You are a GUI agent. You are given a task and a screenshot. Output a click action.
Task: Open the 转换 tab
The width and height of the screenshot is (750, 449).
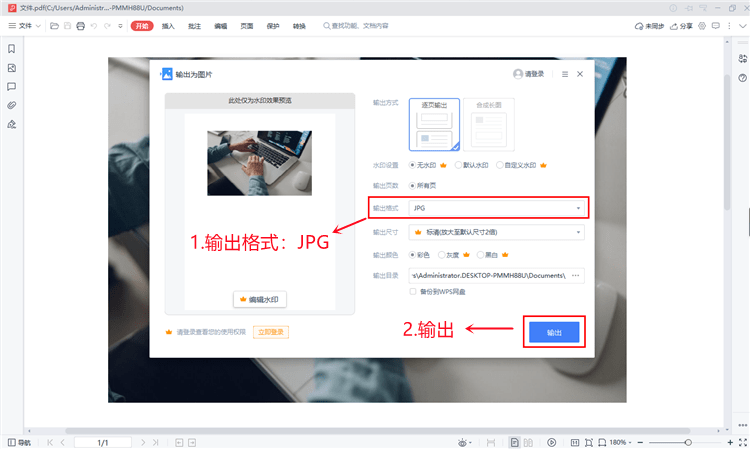tap(299, 26)
